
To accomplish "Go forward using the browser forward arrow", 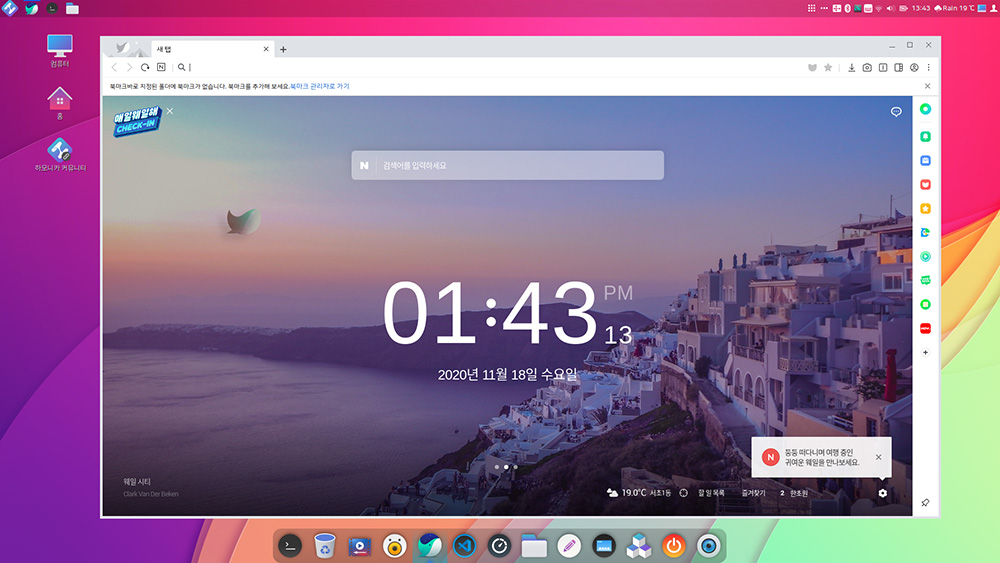I will pyautogui.click(x=129, y=67).
